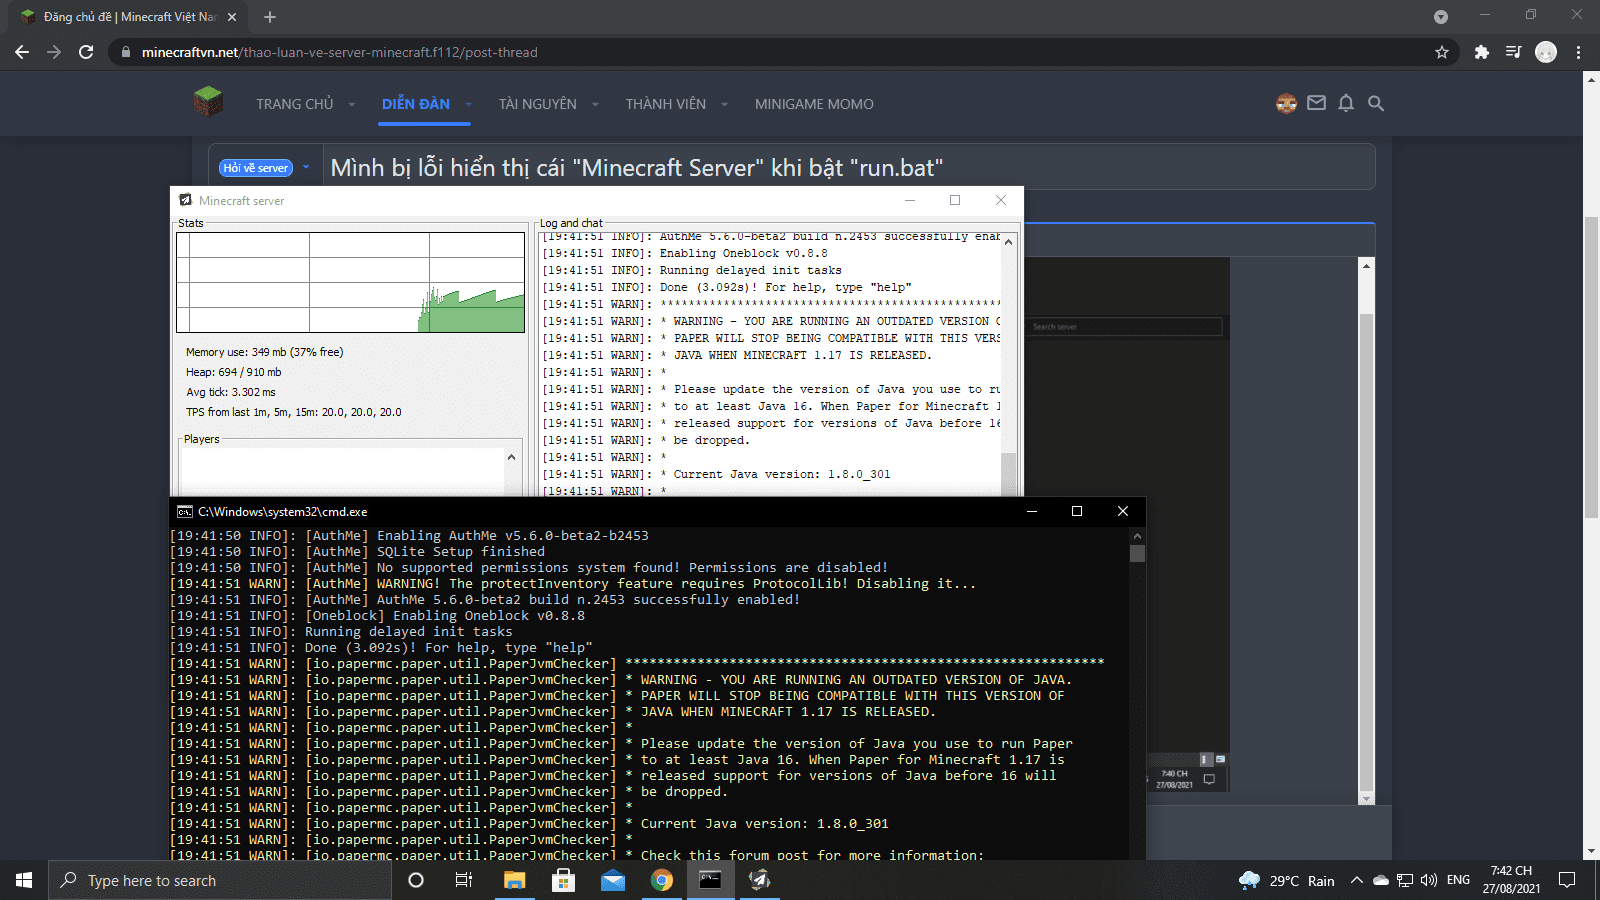Open the forum search magnifier icon
The width and height of the screenshot is (1600, 900).
(1376, 103)
